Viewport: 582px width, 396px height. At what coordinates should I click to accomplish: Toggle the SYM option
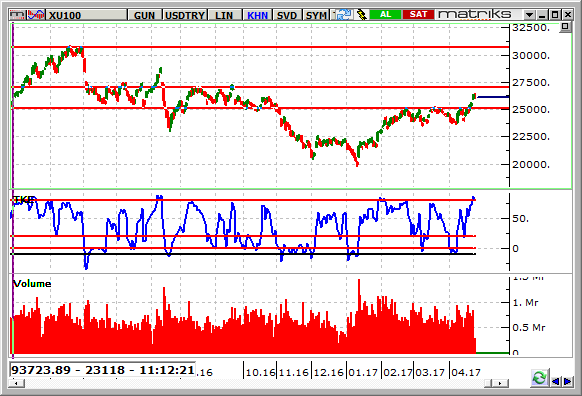tap(316, 15)
